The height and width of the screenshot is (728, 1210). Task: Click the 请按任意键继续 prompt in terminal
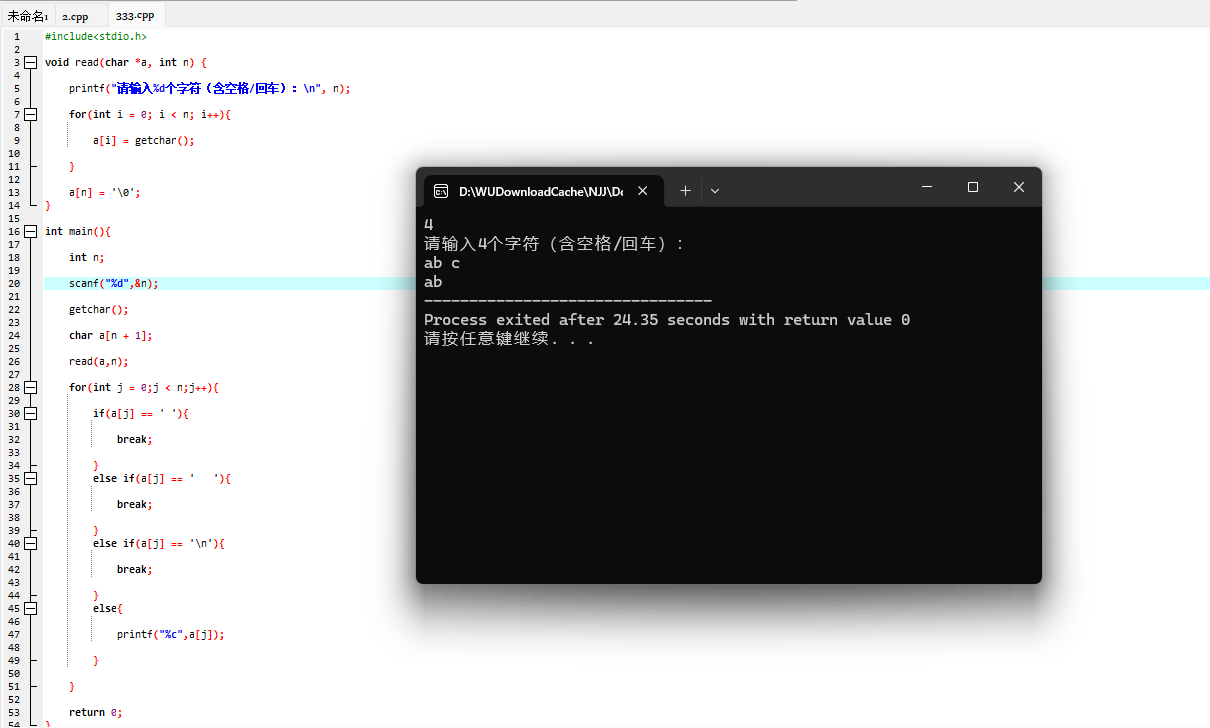coord(509,339)
